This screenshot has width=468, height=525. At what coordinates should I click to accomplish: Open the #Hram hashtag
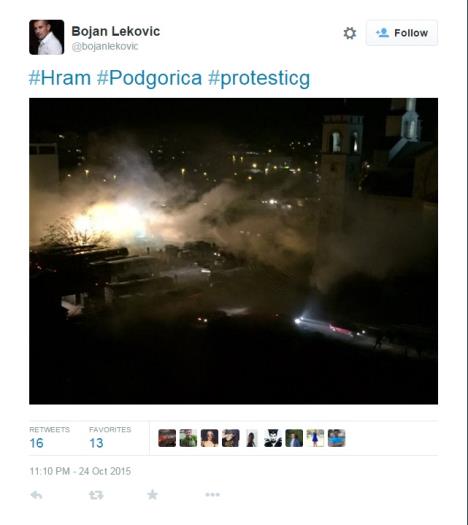pos(60,78)
